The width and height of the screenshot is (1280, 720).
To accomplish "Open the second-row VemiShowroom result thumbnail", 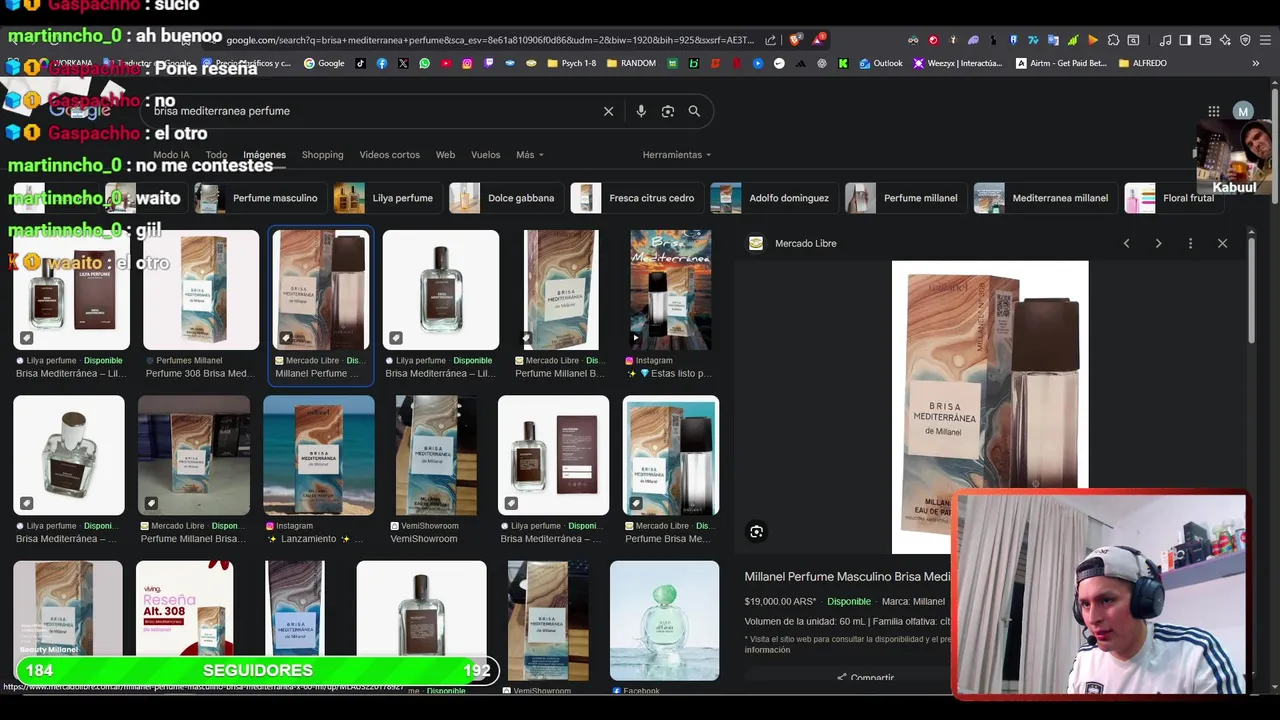I will click(x=436, y=455).
